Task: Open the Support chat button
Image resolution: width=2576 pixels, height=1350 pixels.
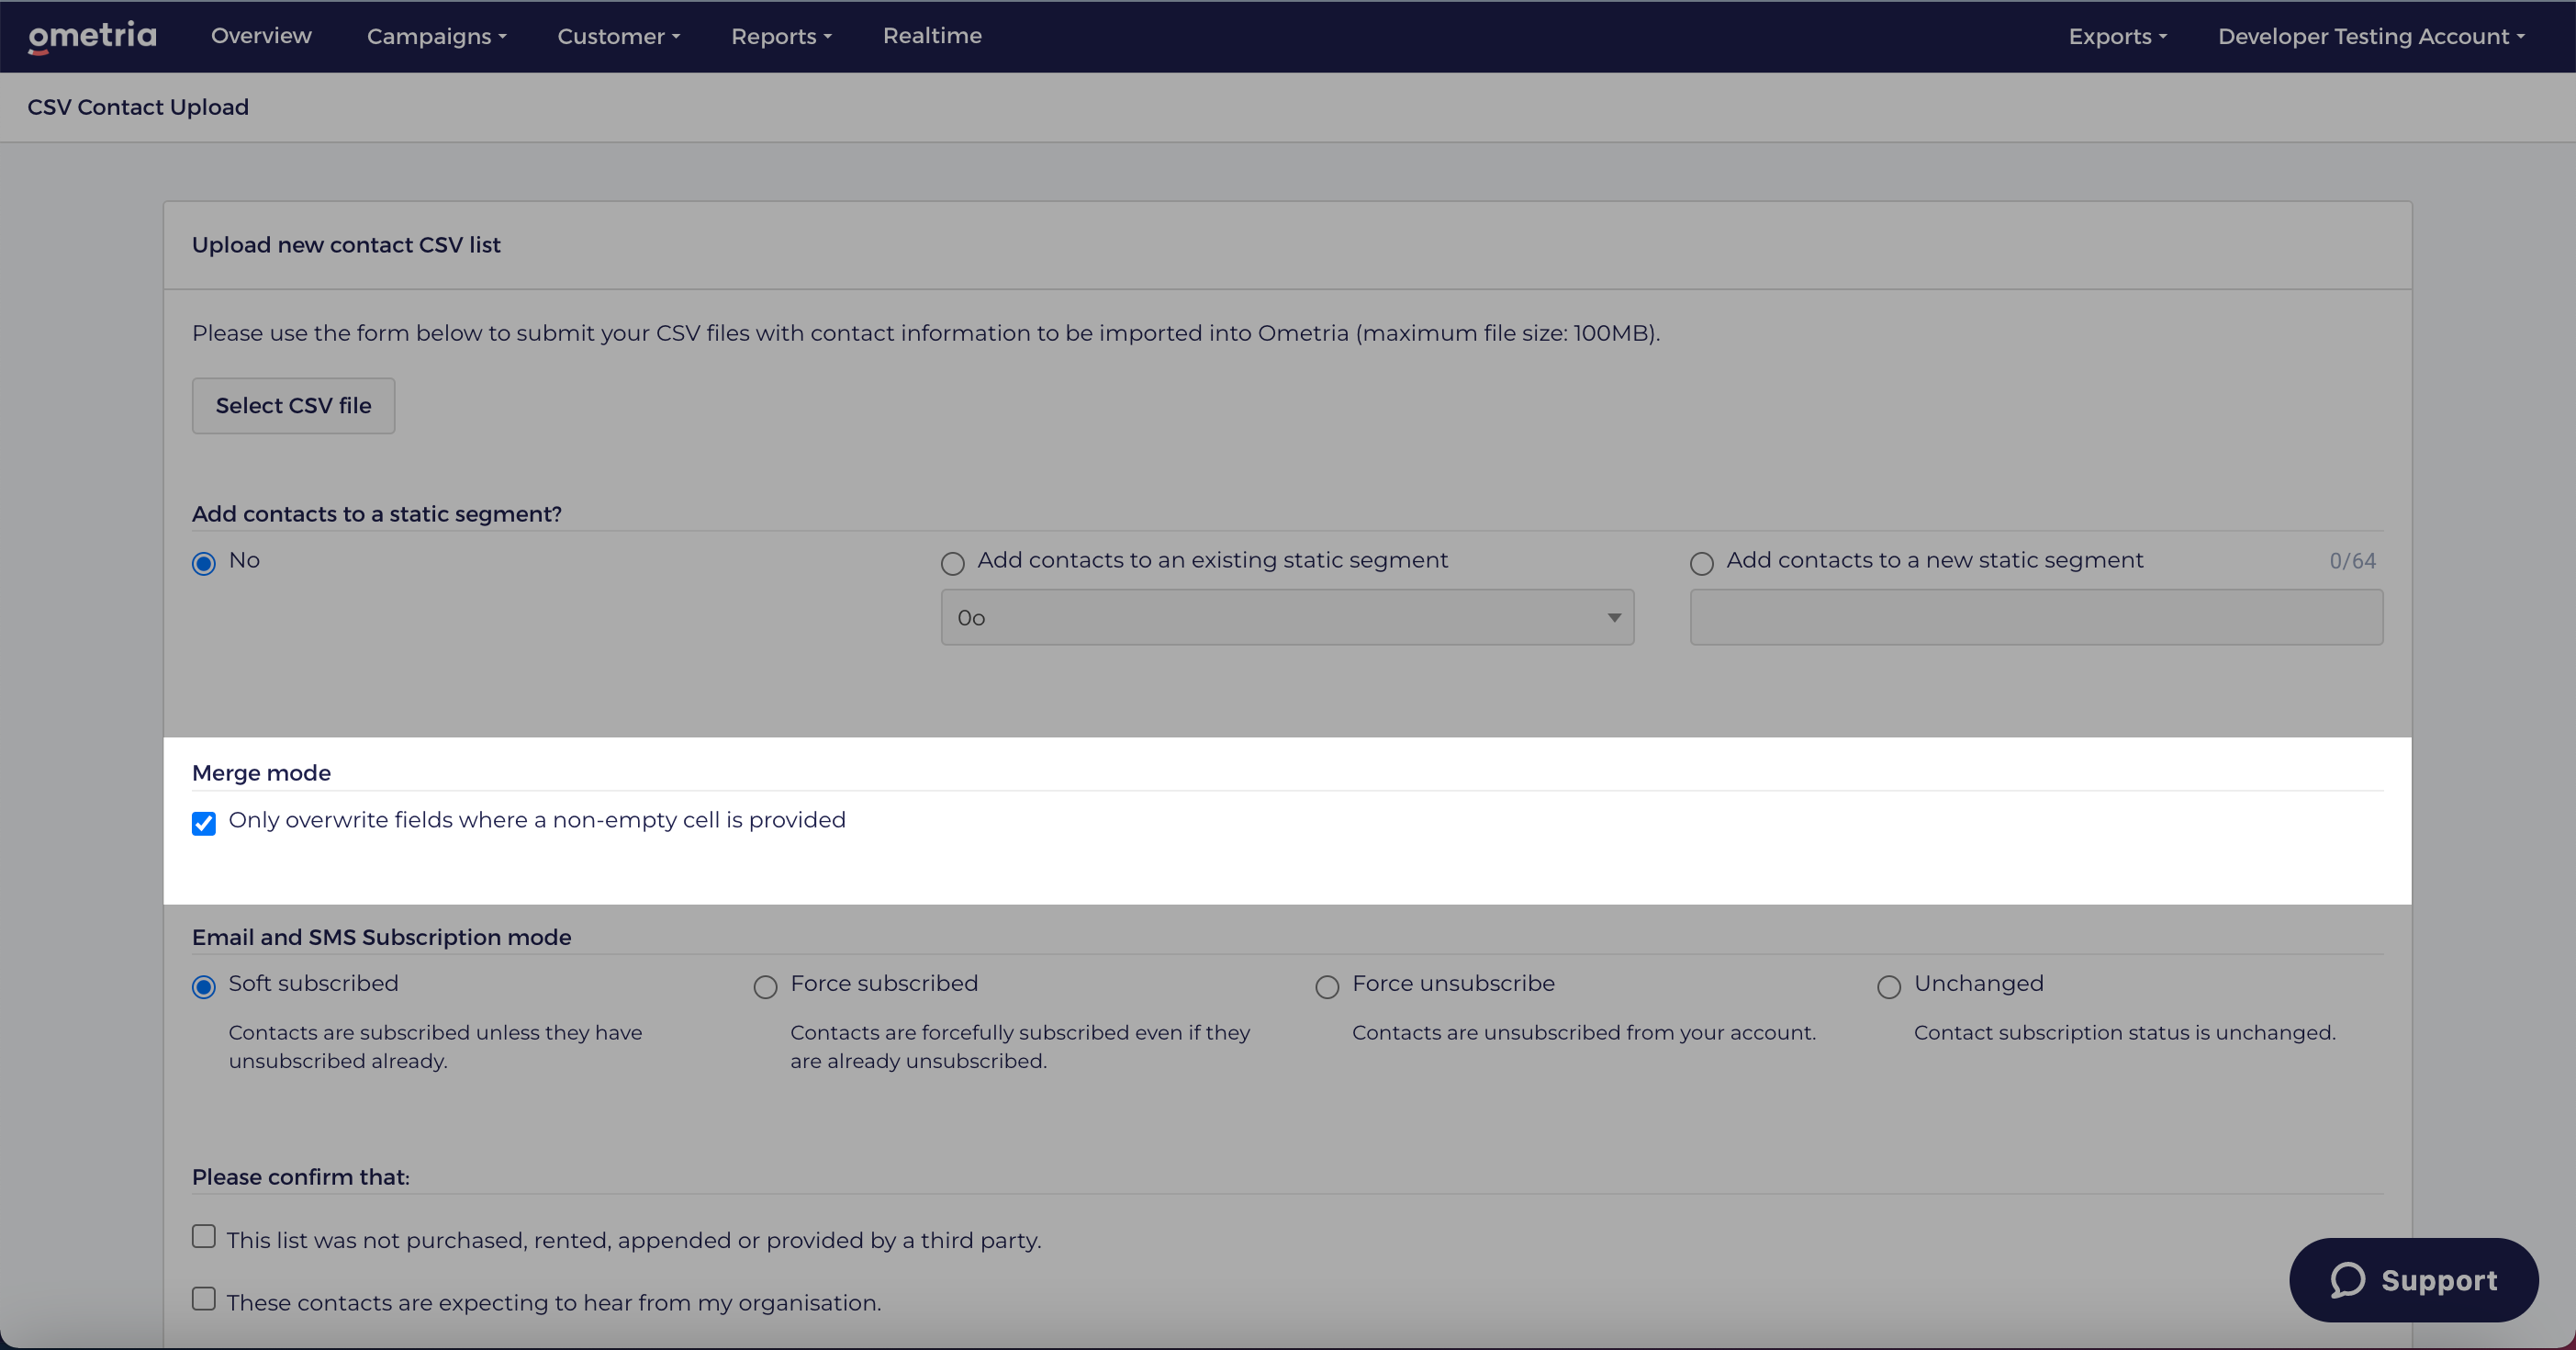Action: (2413, 1279)
